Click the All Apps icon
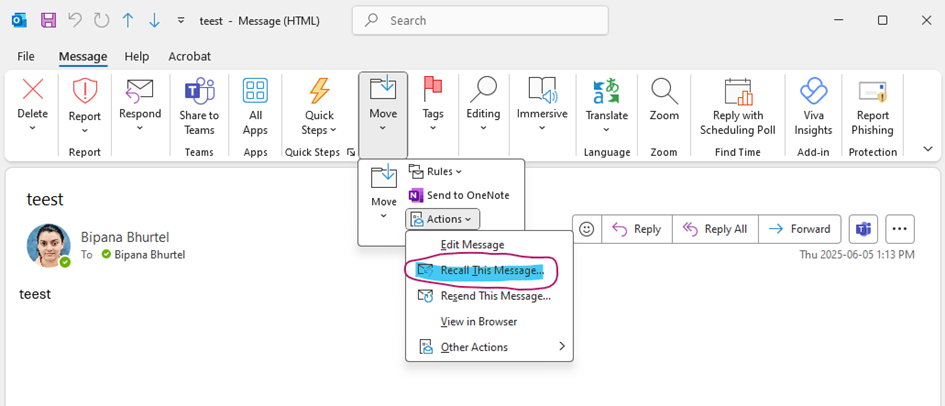This screenshot has width=945, height=406. pyautogui.click(x=255, y=92)
